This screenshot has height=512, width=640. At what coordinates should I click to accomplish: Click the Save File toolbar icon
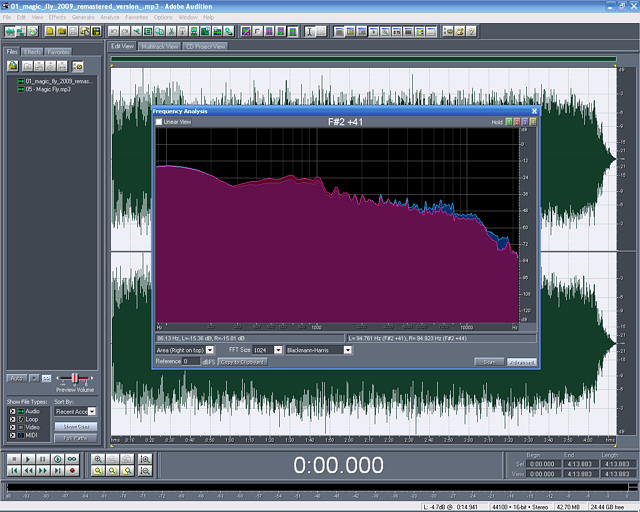[x=73, y=31]
